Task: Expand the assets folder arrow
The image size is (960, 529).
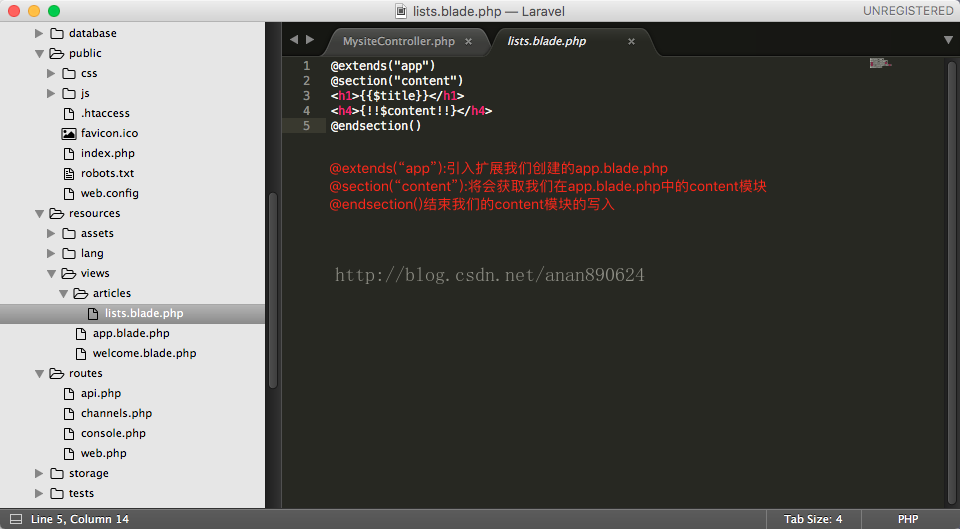Action: (51, 233)
